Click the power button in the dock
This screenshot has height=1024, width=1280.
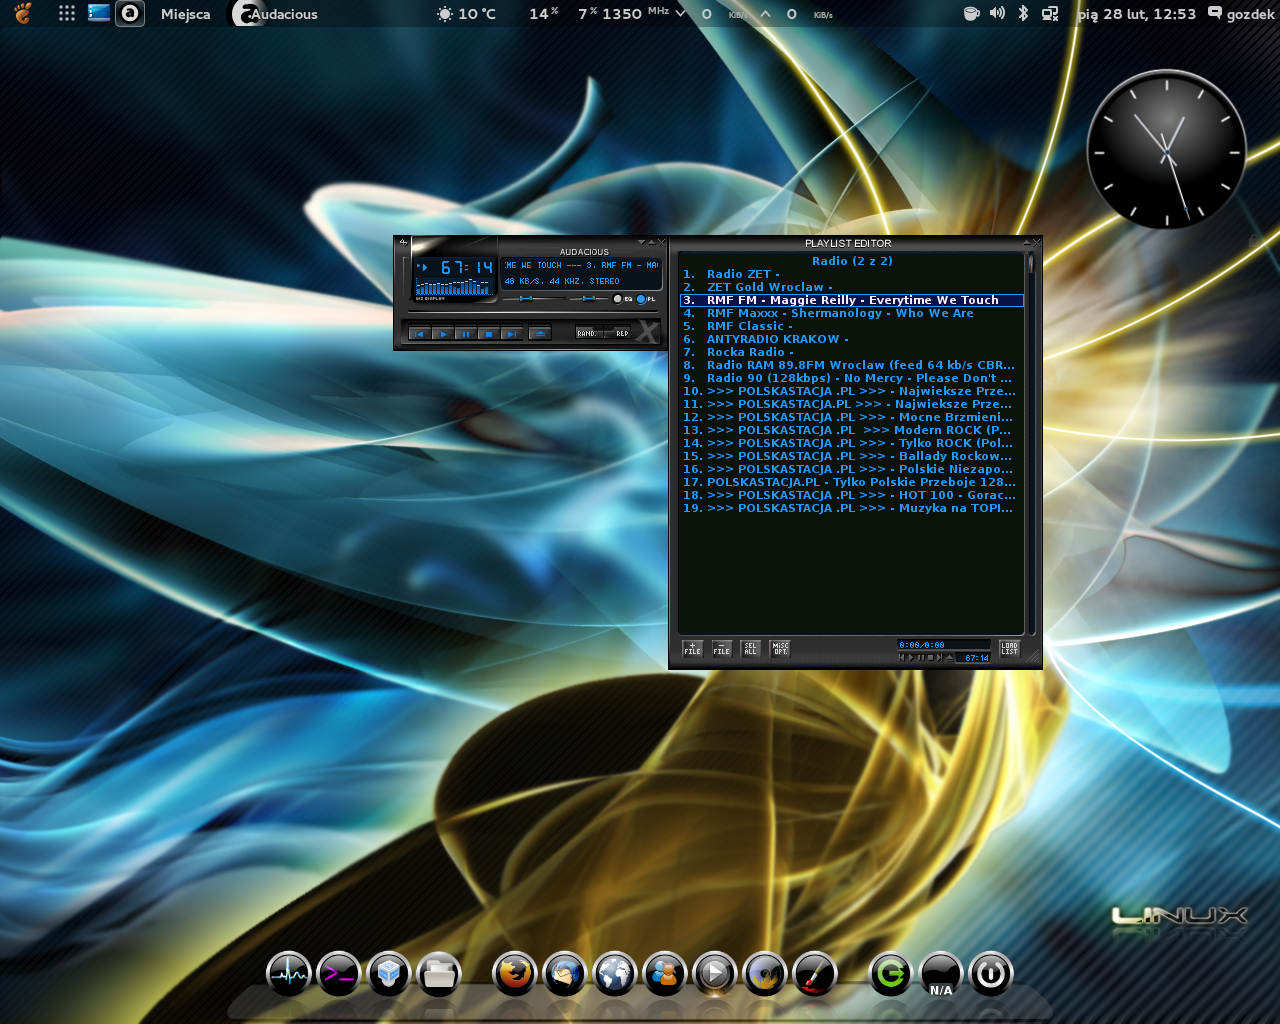990,973
